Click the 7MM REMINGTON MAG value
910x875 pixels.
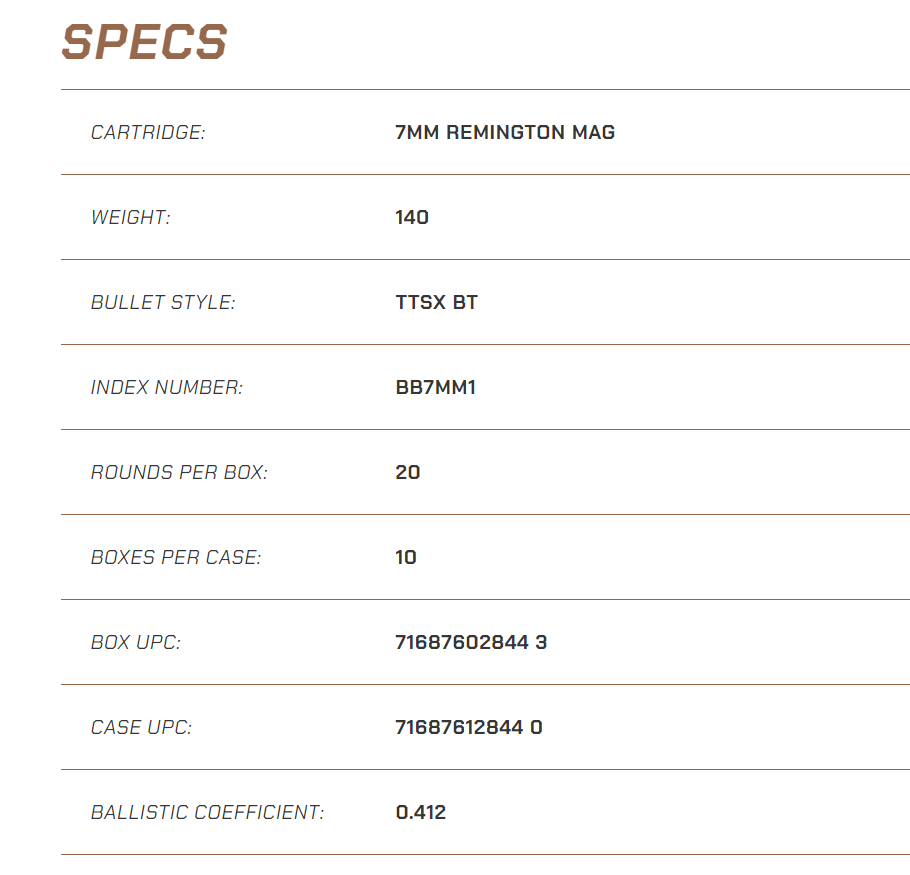coord(505,132)
